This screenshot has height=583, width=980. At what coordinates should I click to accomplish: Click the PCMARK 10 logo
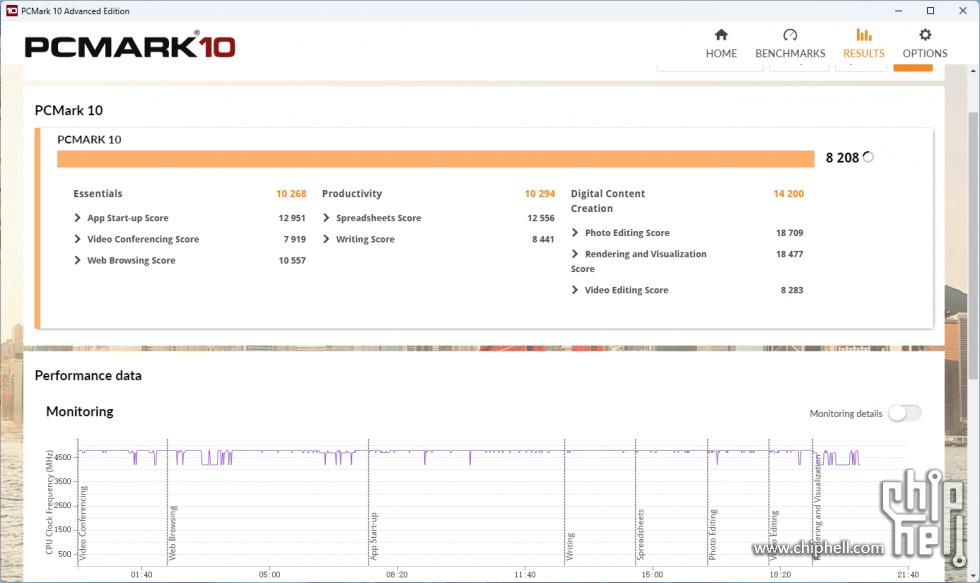130,46
